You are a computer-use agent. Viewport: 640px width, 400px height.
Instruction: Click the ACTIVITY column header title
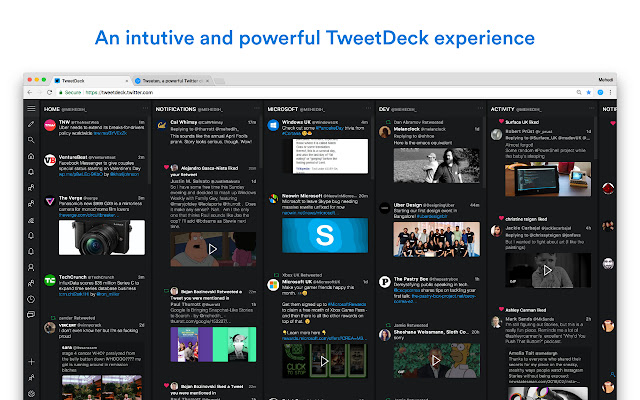(x=502, y=109)
